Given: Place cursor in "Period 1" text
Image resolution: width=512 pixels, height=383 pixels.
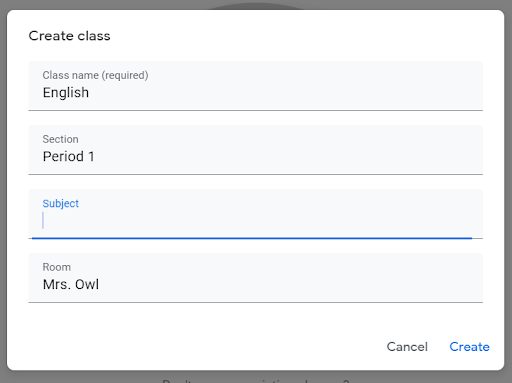Looking at the screenshot, I should pos(68,156).
